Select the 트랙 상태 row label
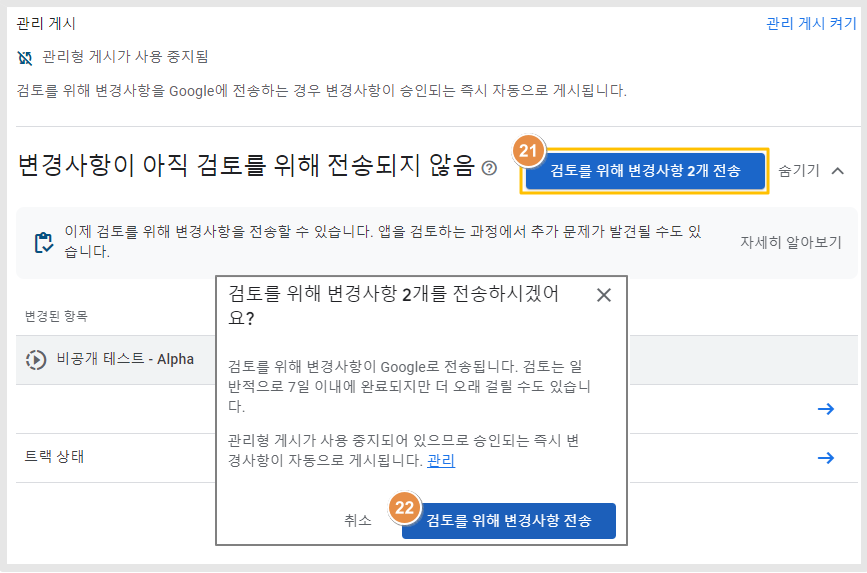Screen dimensions: 867x573 pos(54,457)
